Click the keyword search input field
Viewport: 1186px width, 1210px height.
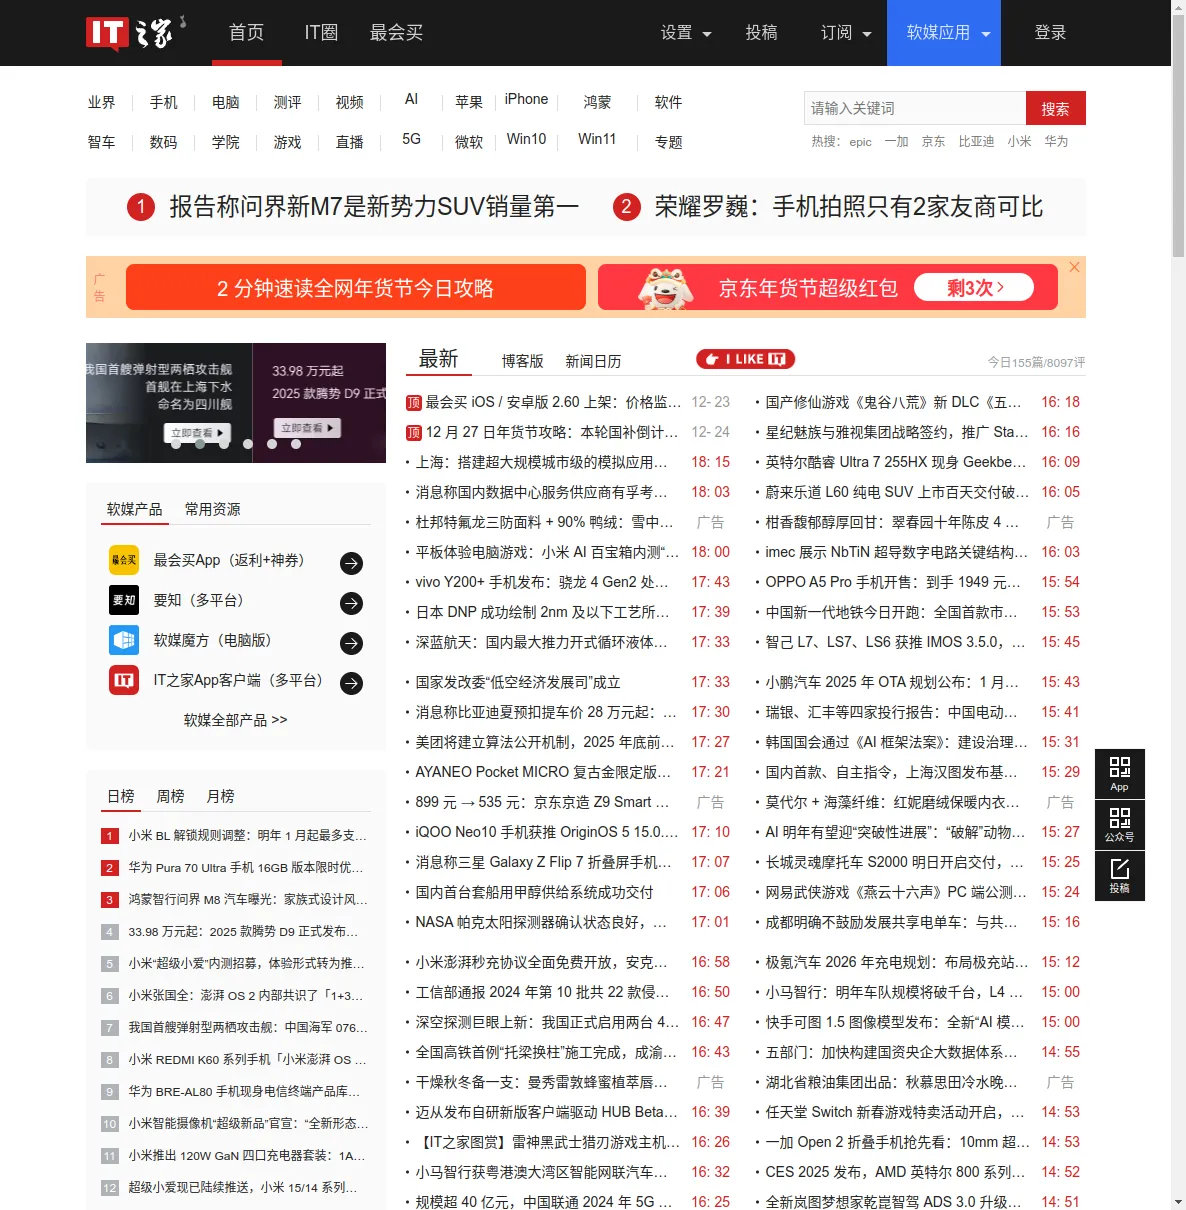point(915,108)
